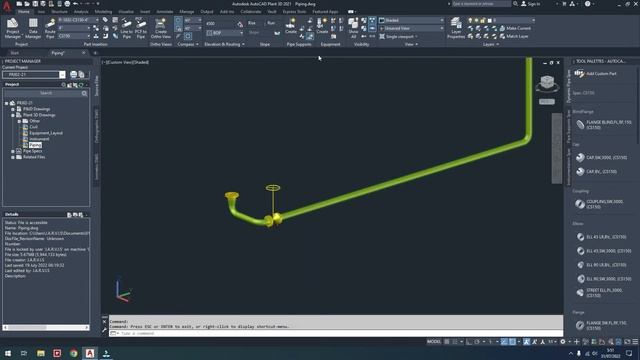640x360 pixels.
Task: Select the Piping drawing in project tree
Action: [35, 145]
